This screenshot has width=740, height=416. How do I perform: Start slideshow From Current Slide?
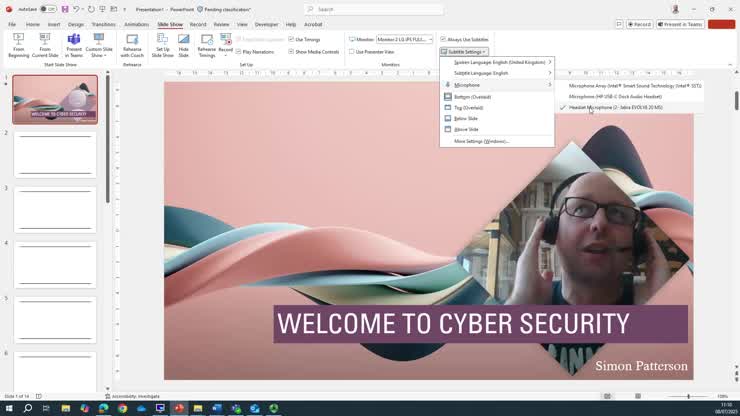(45, 45)
